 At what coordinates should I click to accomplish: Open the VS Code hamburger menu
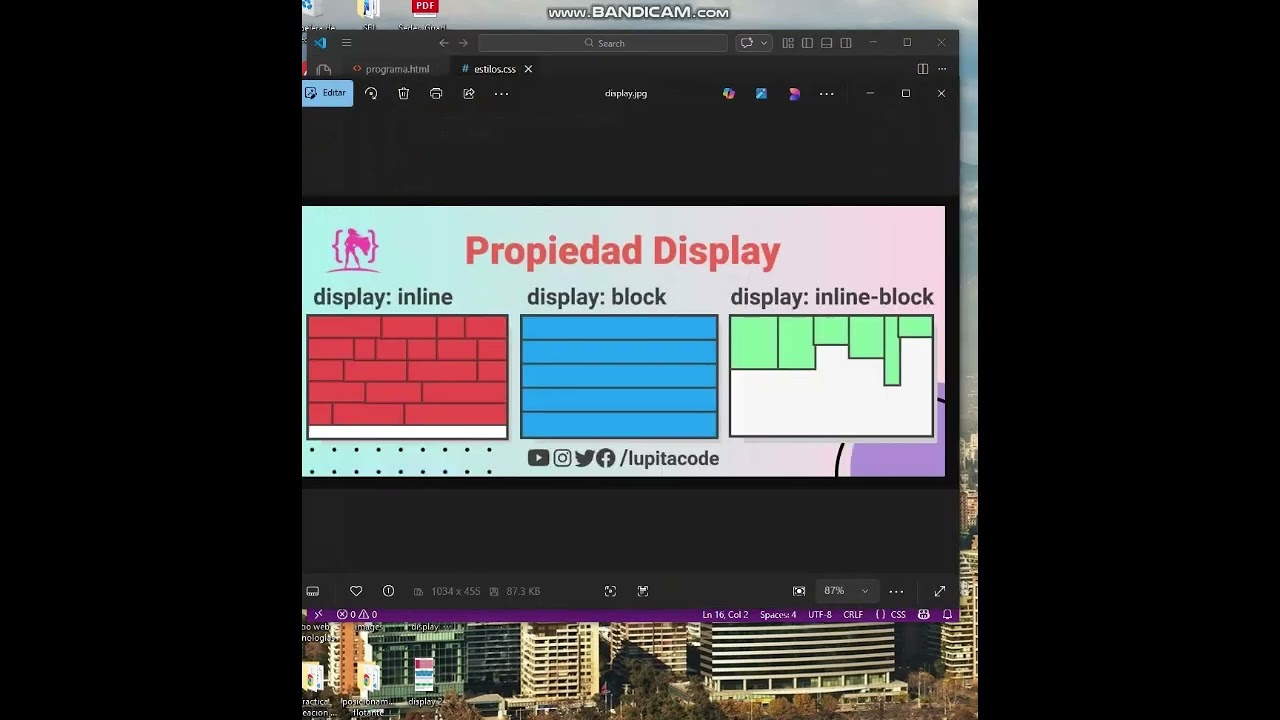pos(347,43)
